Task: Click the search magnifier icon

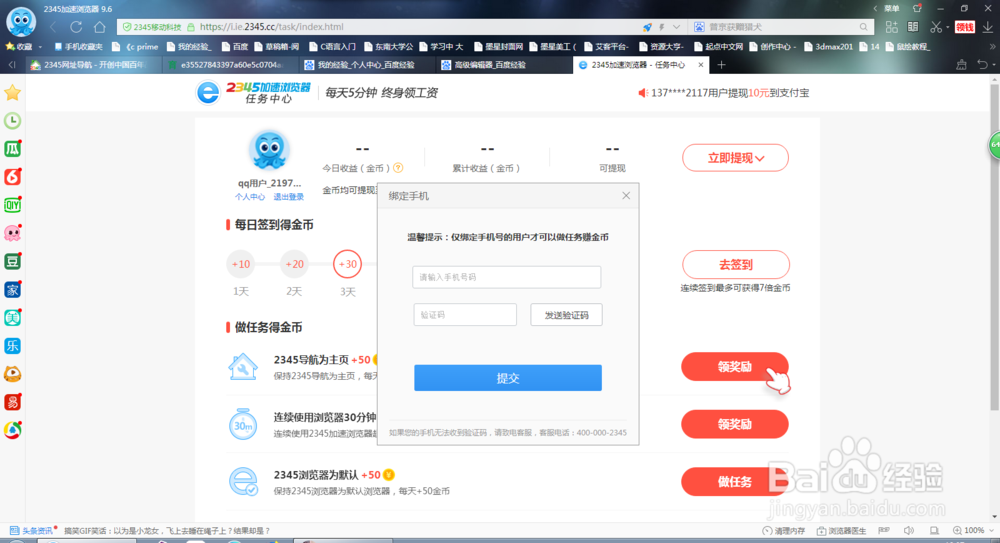Action: pyautogui.click(x=864, y=27)
